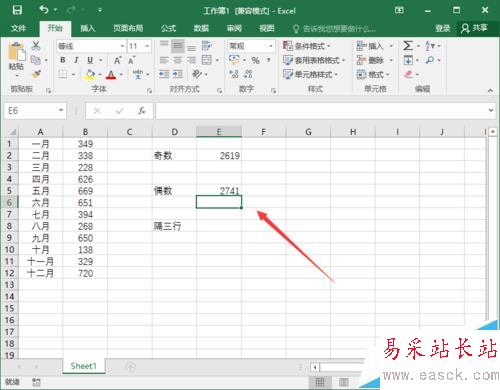Switch to Formulas tab

pyautogui.click(x=168, y=28)
